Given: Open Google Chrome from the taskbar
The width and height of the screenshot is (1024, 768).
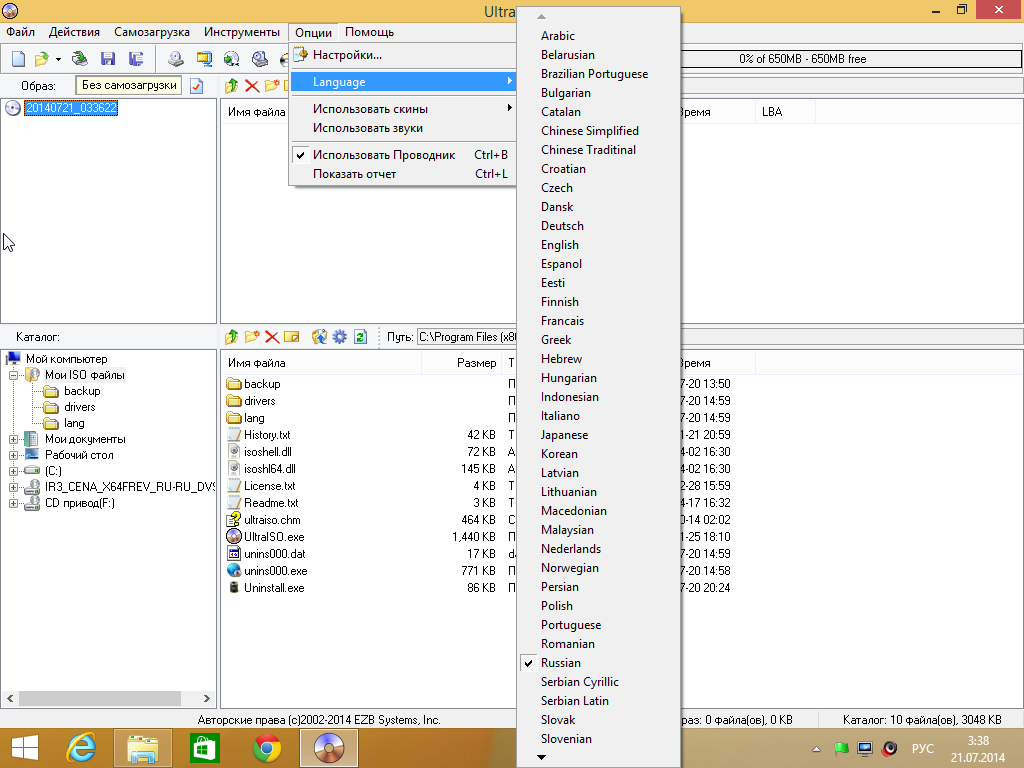Looking at the screenshot, I should [x=267, y=748].
